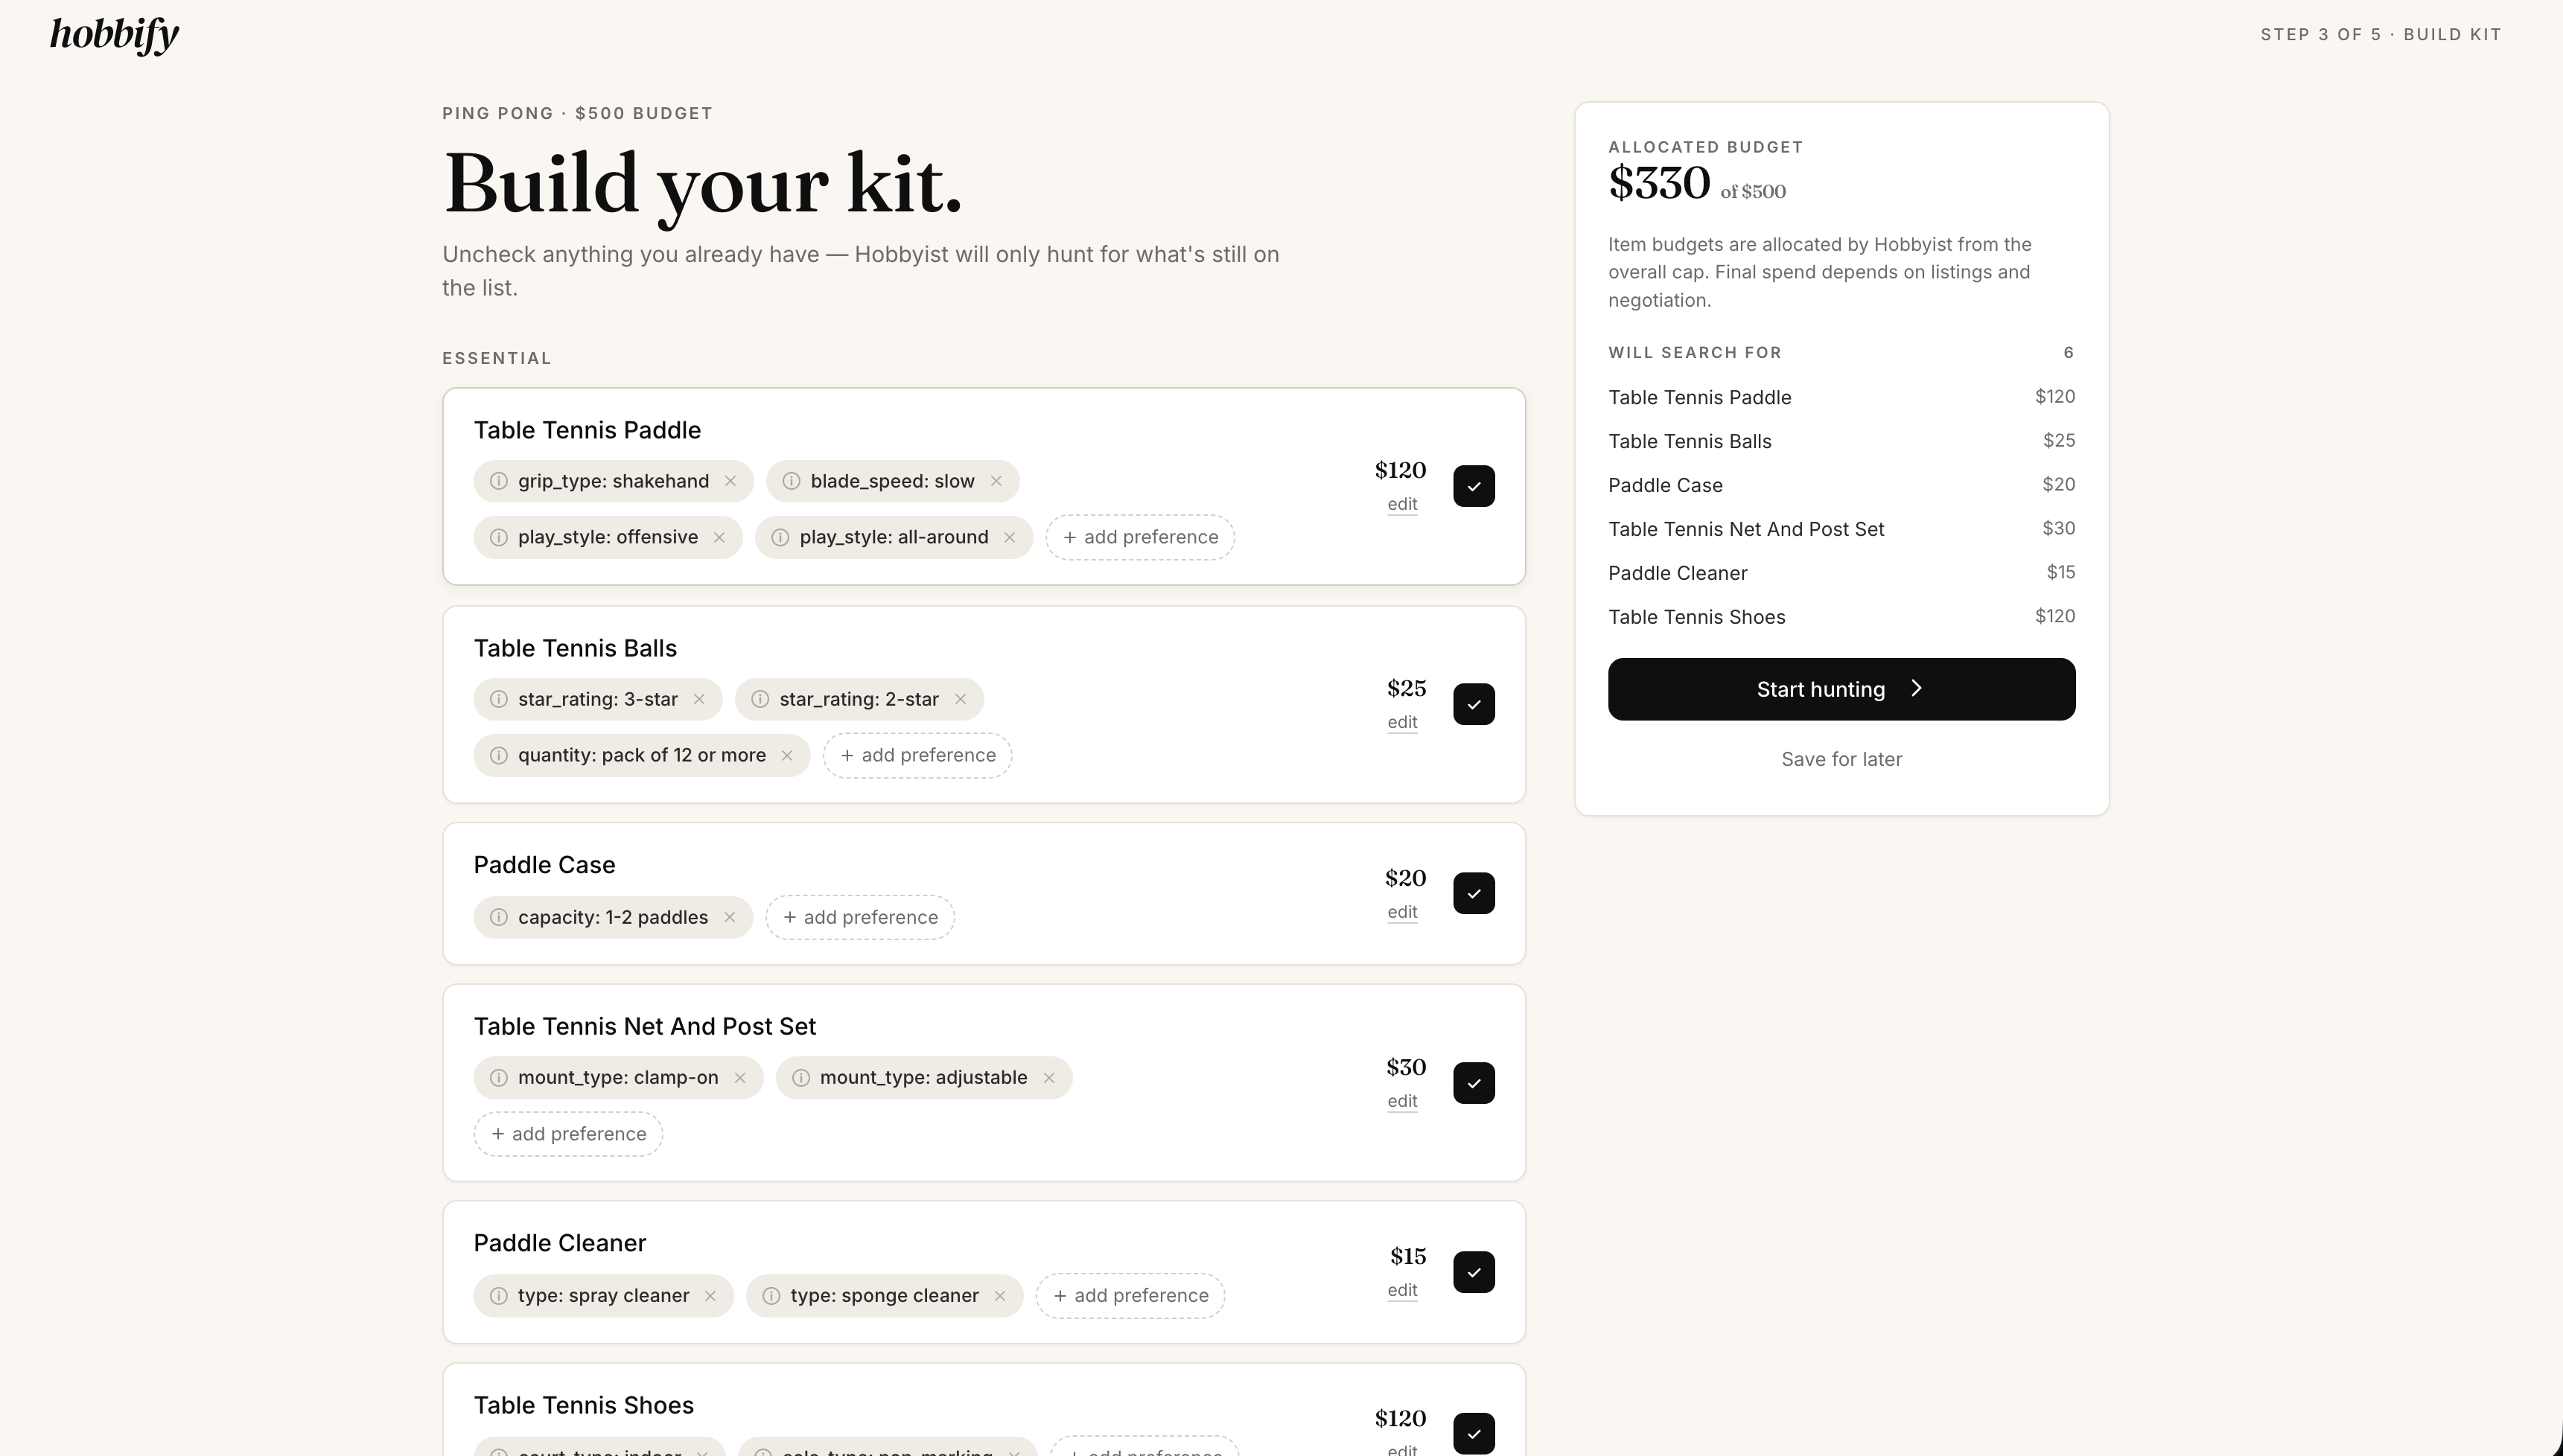Click info icon on capacity: 1-2 paddles
This screenshot has width=2563, height=1456.
[x=498, y=917]
